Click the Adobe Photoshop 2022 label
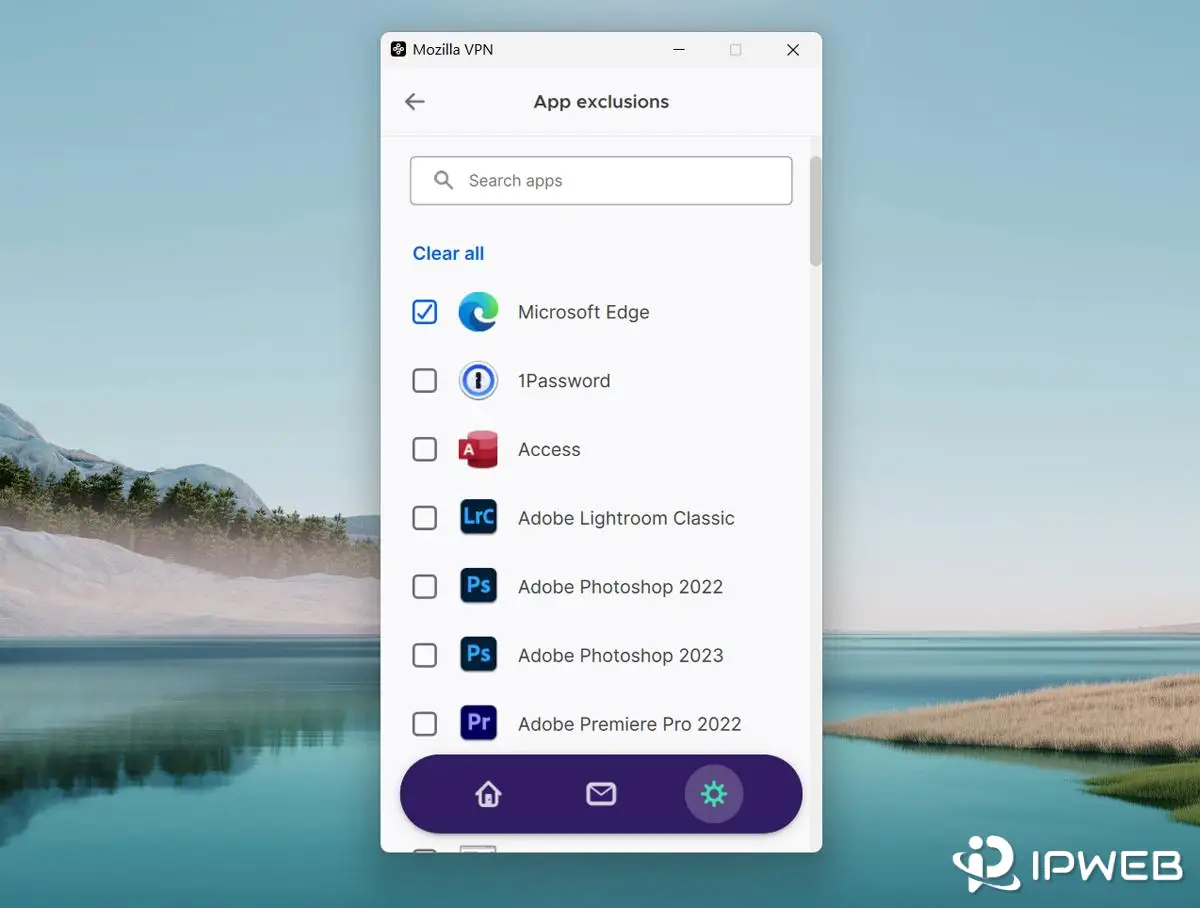This screenshot has height=908, width=1200. tap(620, 587)
